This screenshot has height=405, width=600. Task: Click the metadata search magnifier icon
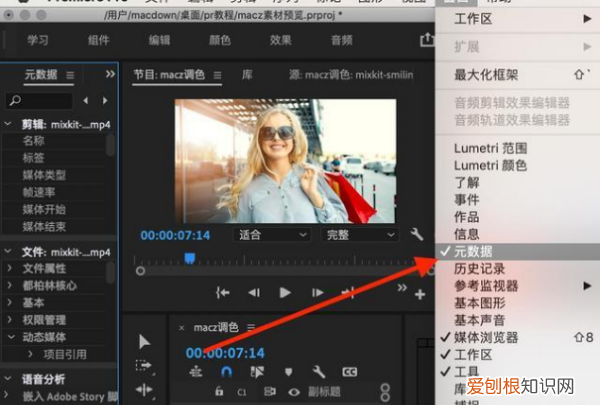click(x=15, y=100)
